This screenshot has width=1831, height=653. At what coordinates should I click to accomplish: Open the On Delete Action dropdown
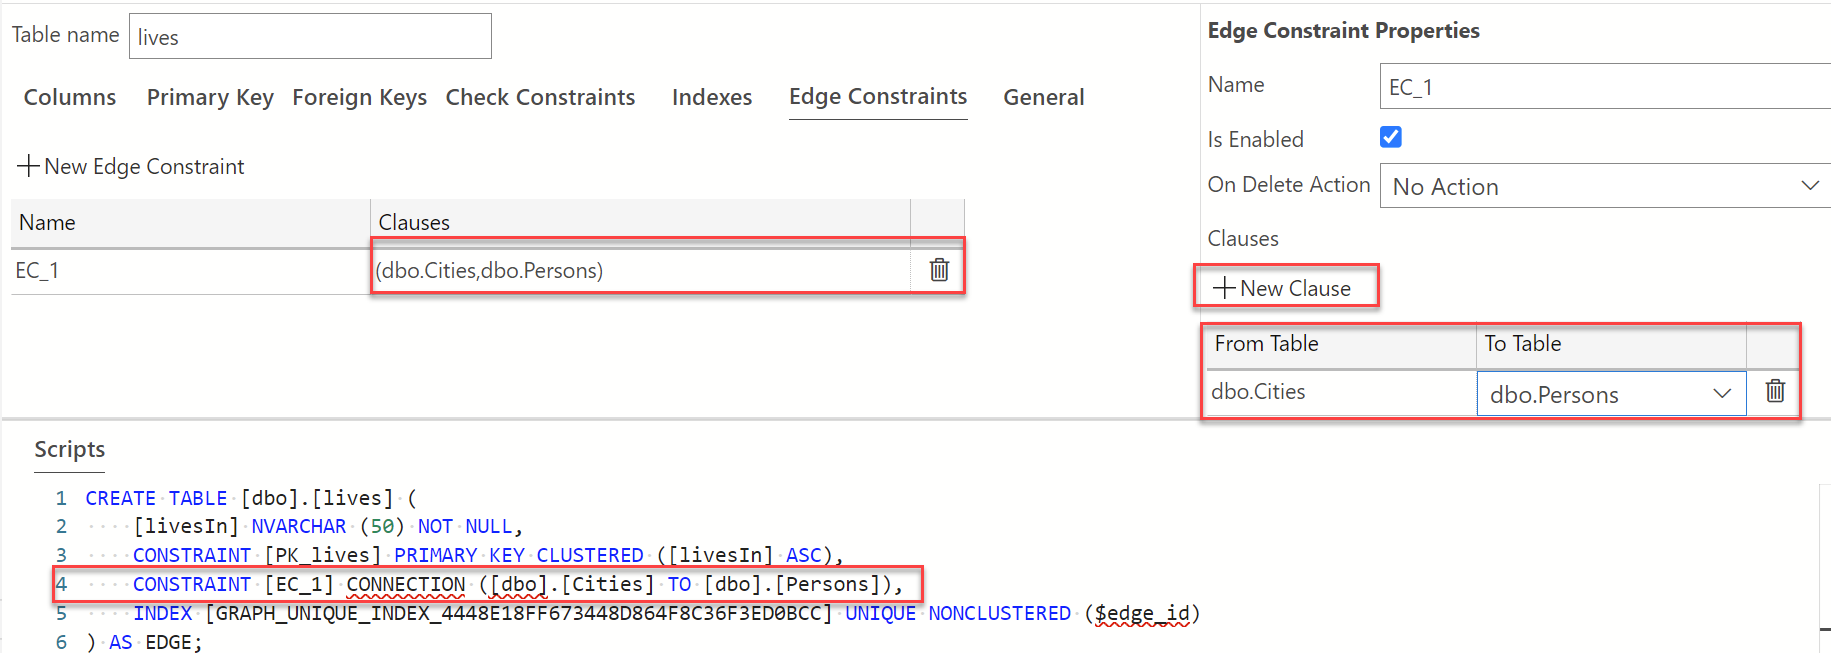[x=1604, y=186]
